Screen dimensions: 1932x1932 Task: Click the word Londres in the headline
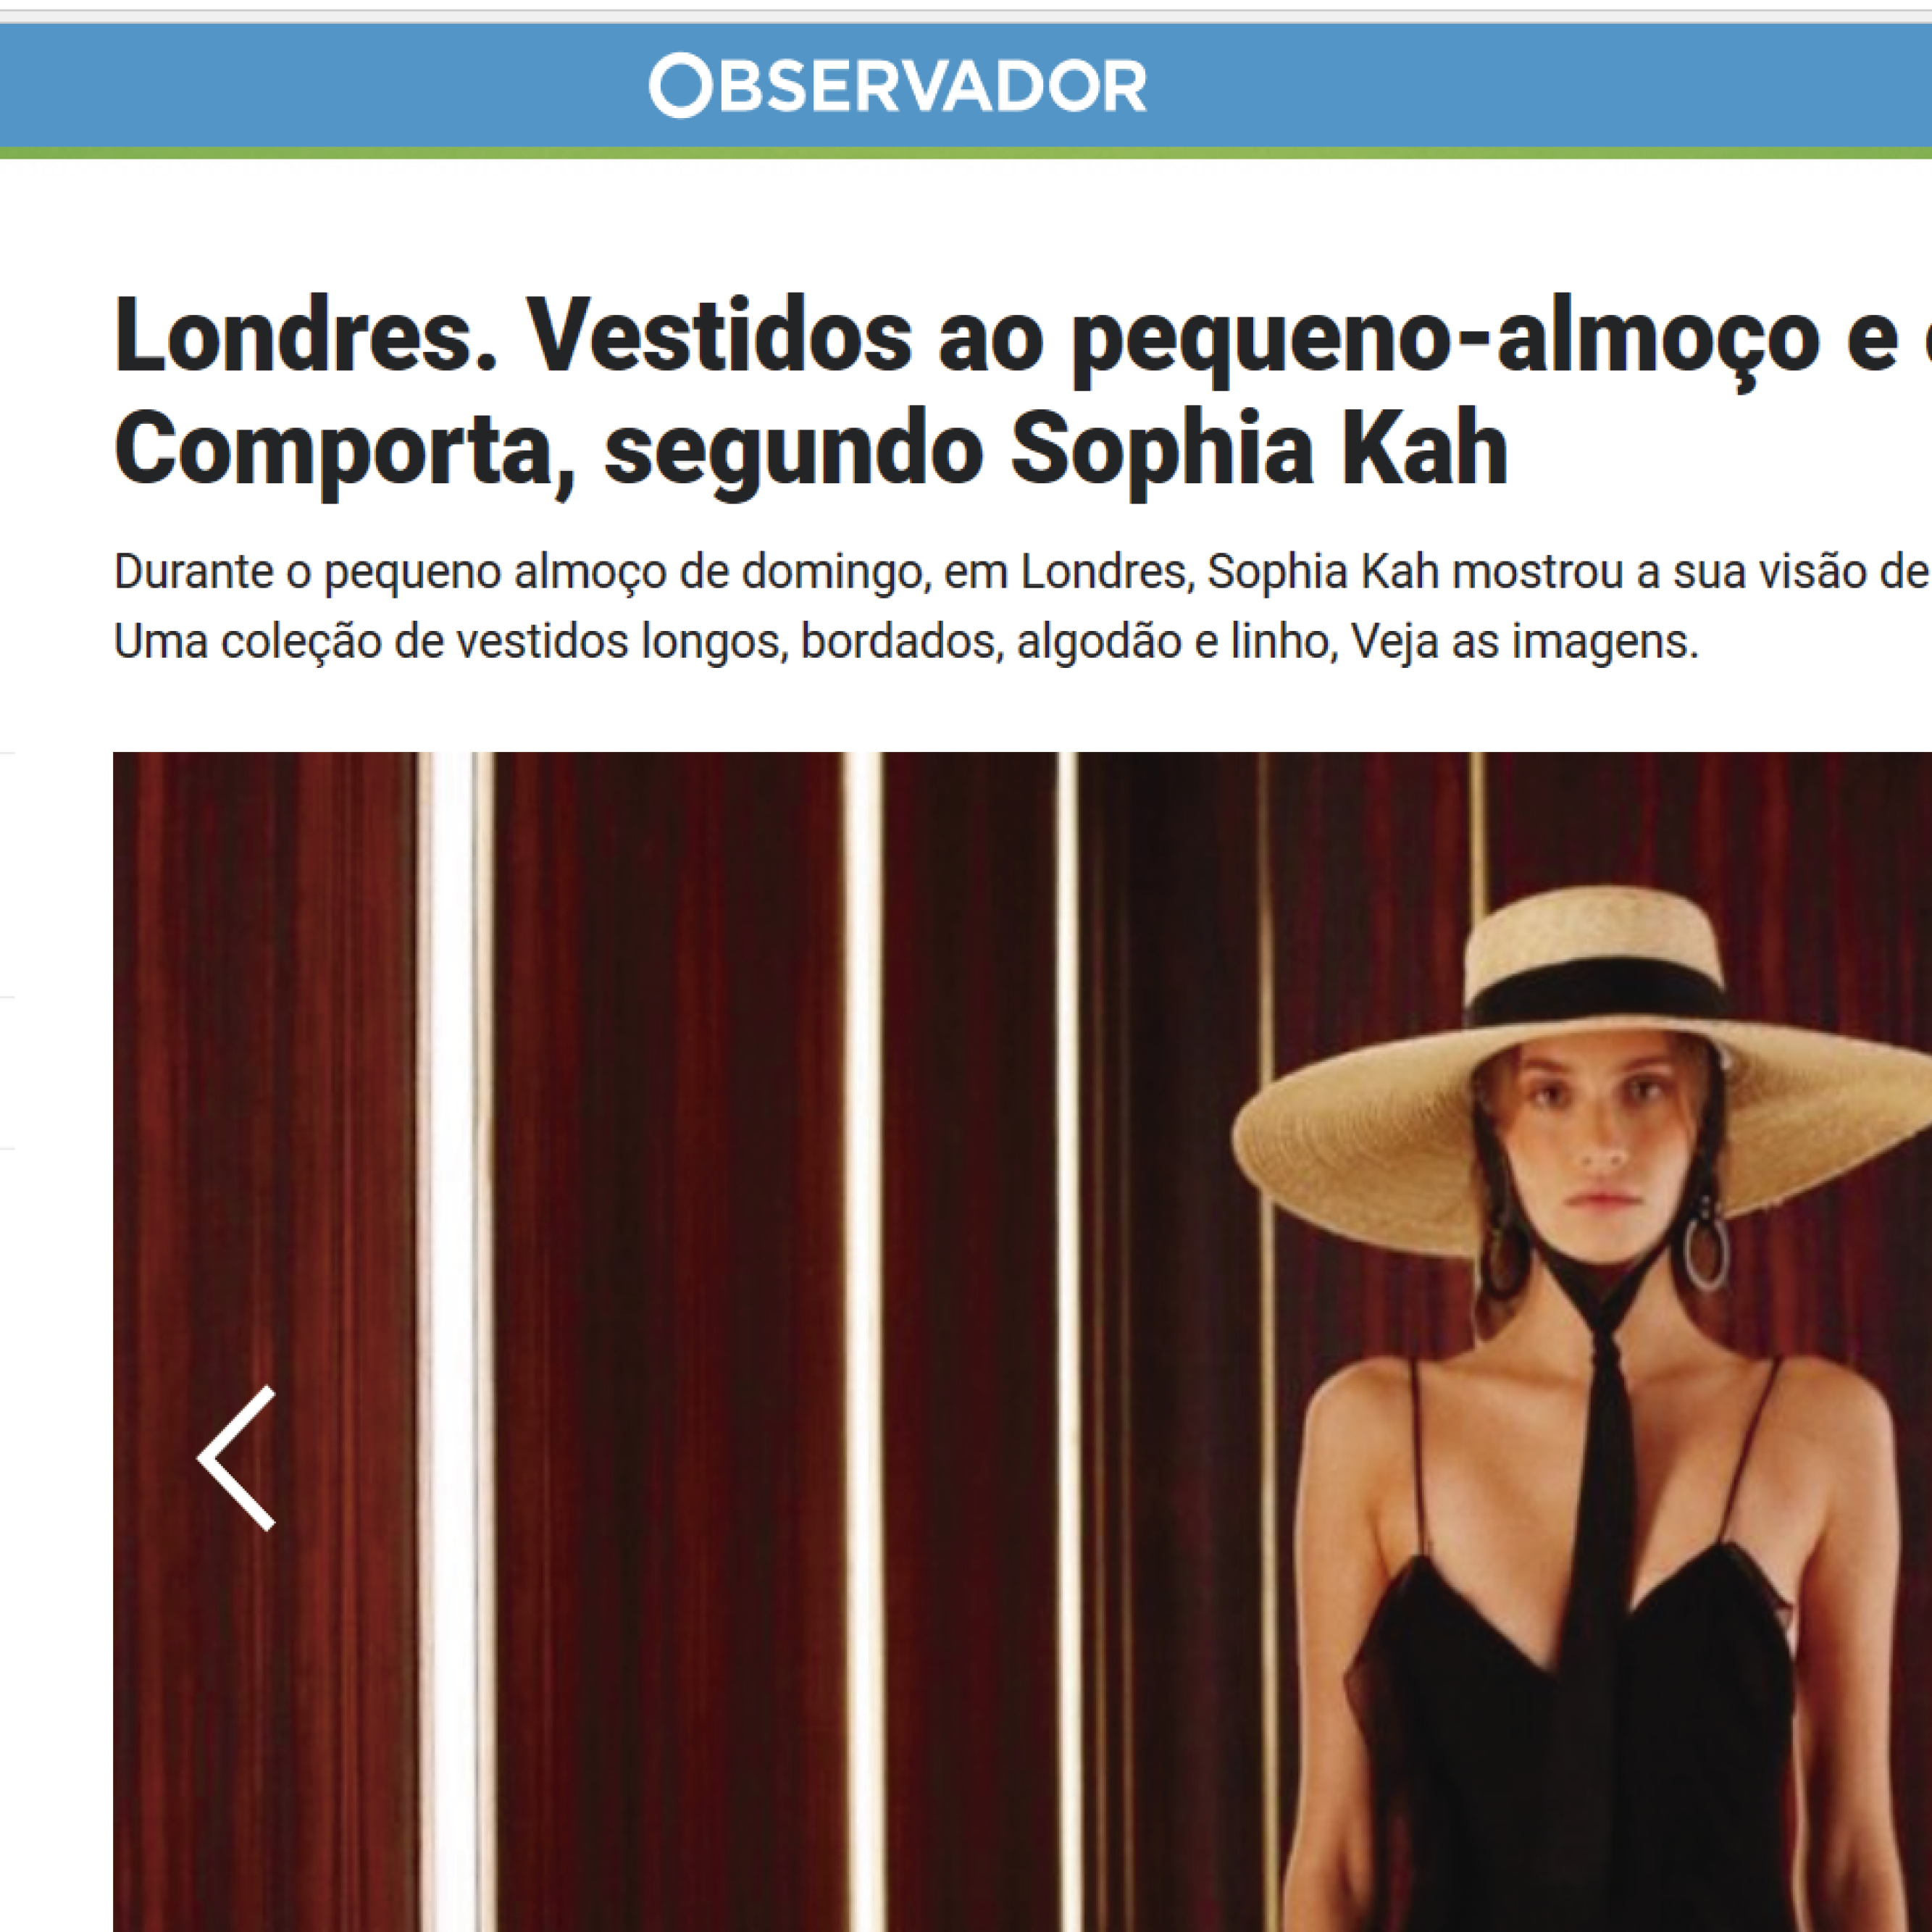coord(306,336)
